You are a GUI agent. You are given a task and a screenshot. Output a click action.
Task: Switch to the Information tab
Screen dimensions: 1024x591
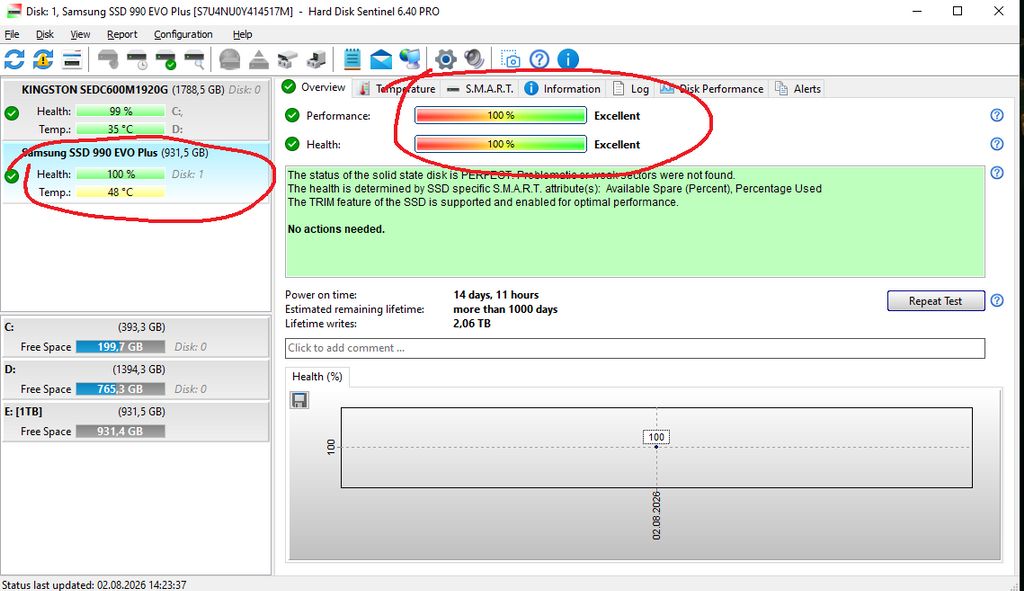(562, 89)
